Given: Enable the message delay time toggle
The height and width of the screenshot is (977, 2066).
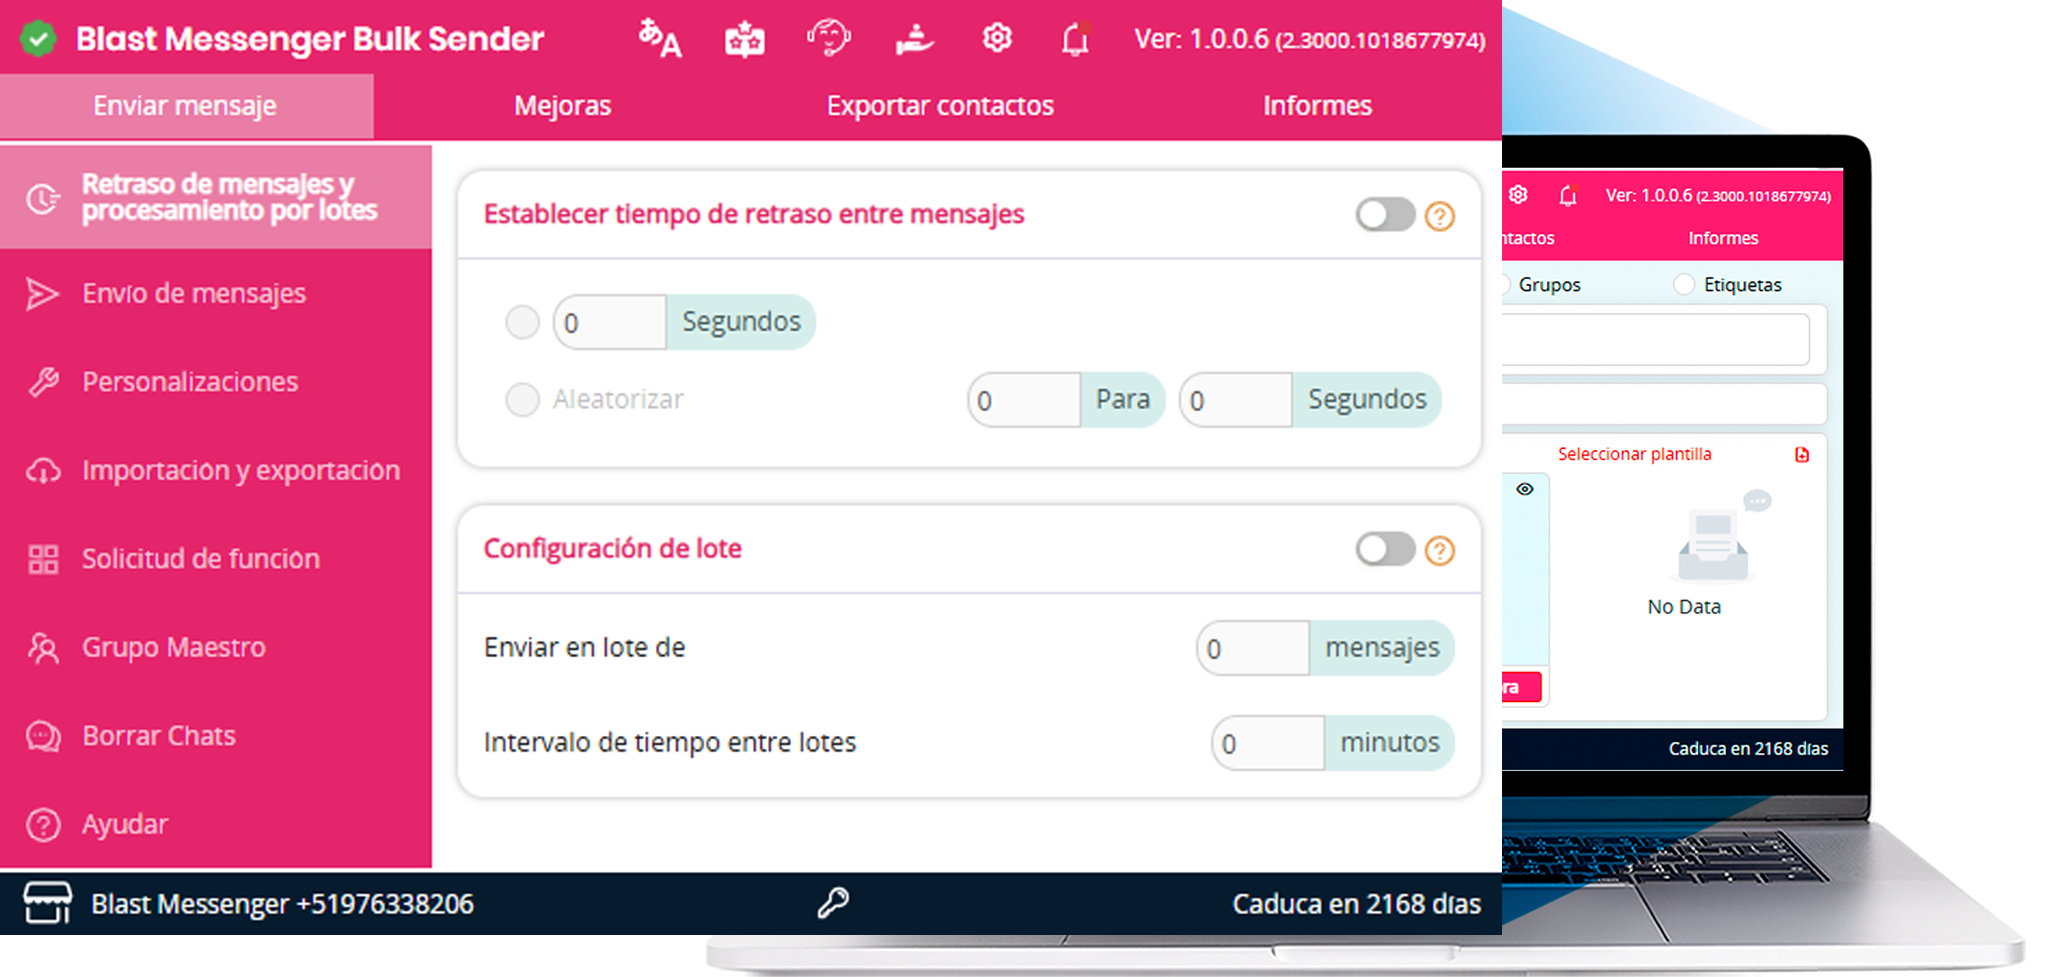Looking at the screenshot, I should point(1385,215).
